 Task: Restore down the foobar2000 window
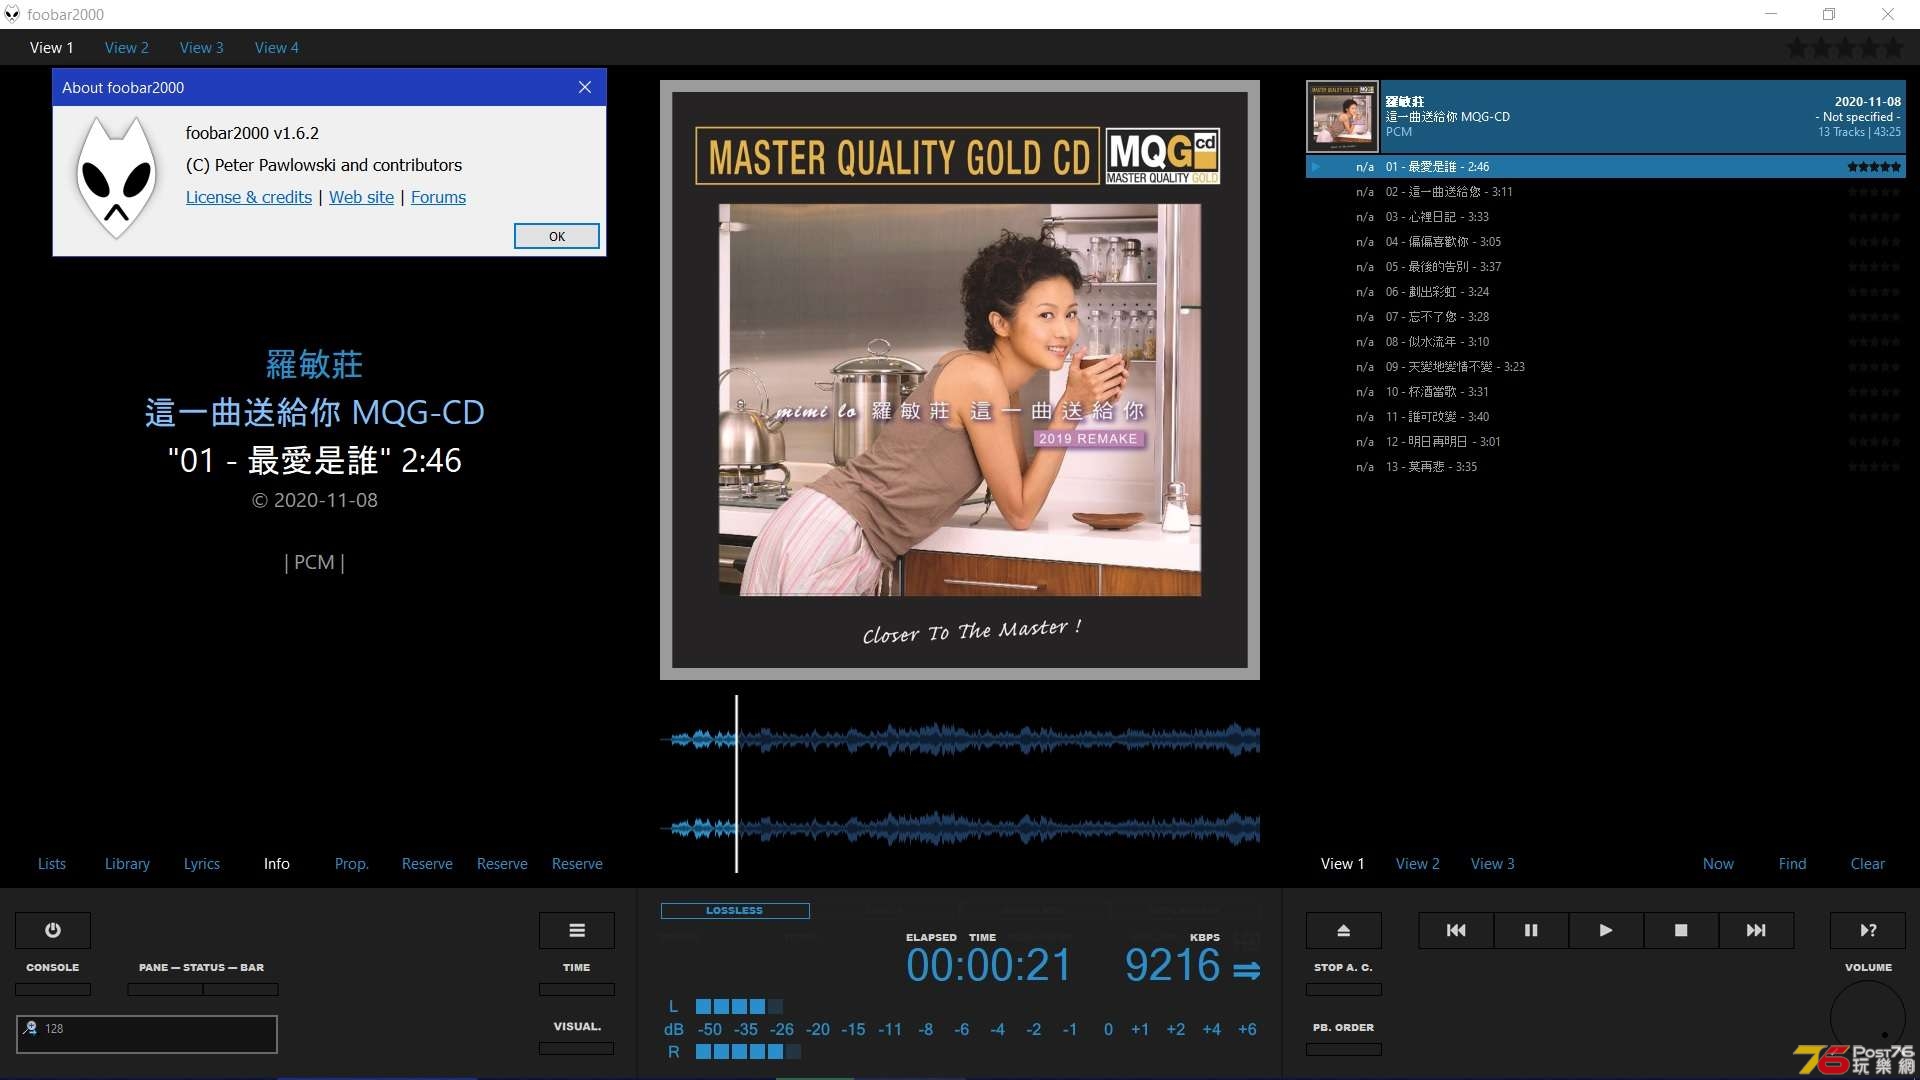[x=1829, y=14]
